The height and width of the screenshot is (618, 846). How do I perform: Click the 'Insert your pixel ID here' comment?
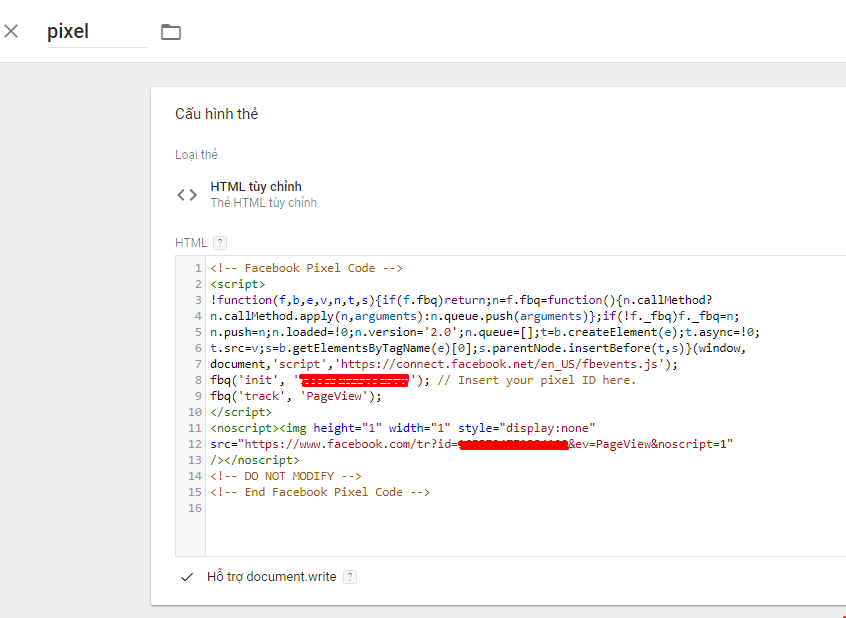click(537, 380)
